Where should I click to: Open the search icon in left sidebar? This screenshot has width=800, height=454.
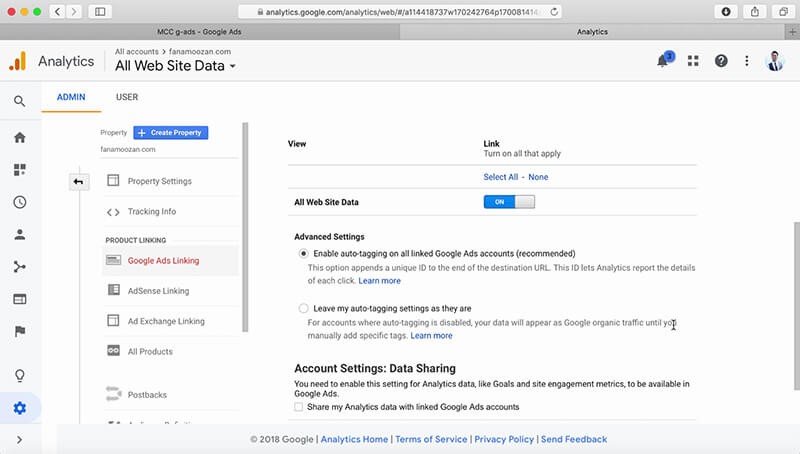point(19,101)
